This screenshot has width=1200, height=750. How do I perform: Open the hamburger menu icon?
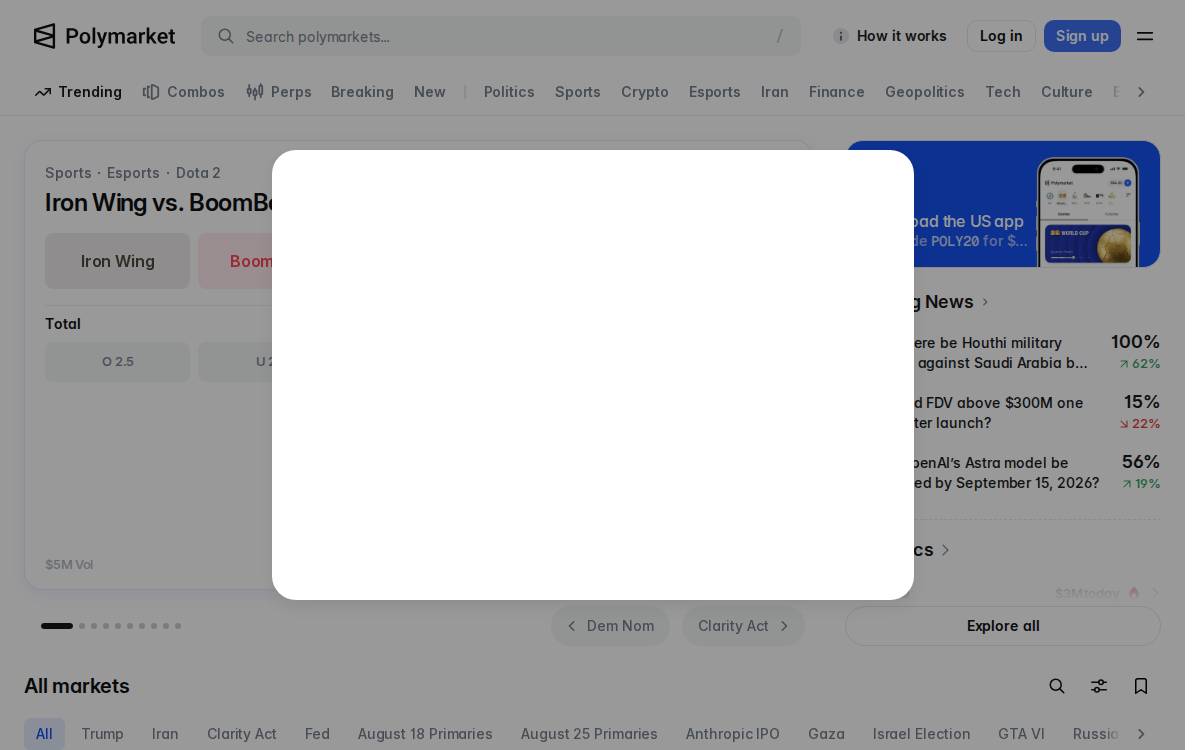click(1145, 36)
